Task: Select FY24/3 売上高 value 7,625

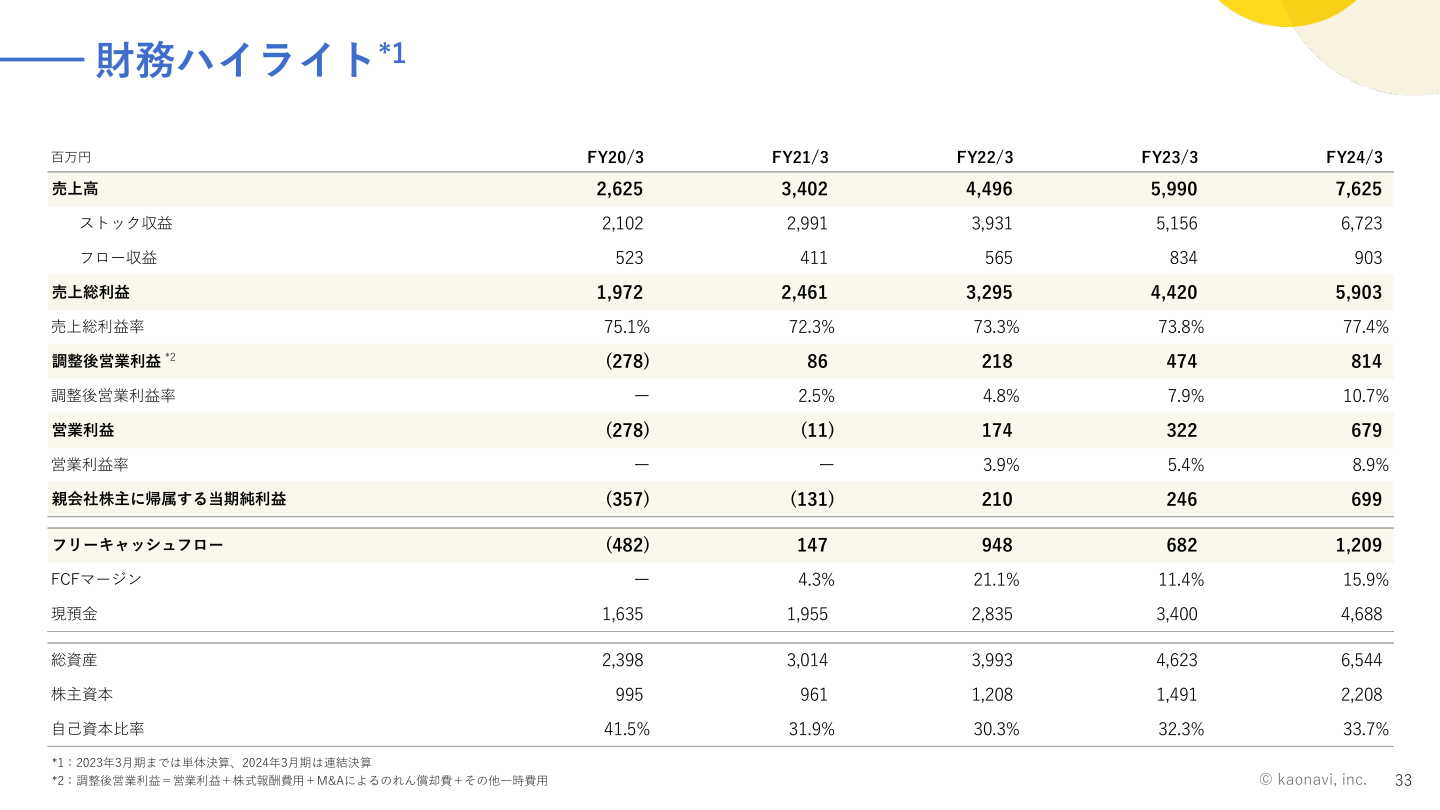Action: pyautogui.click(x=1359, y=189)
